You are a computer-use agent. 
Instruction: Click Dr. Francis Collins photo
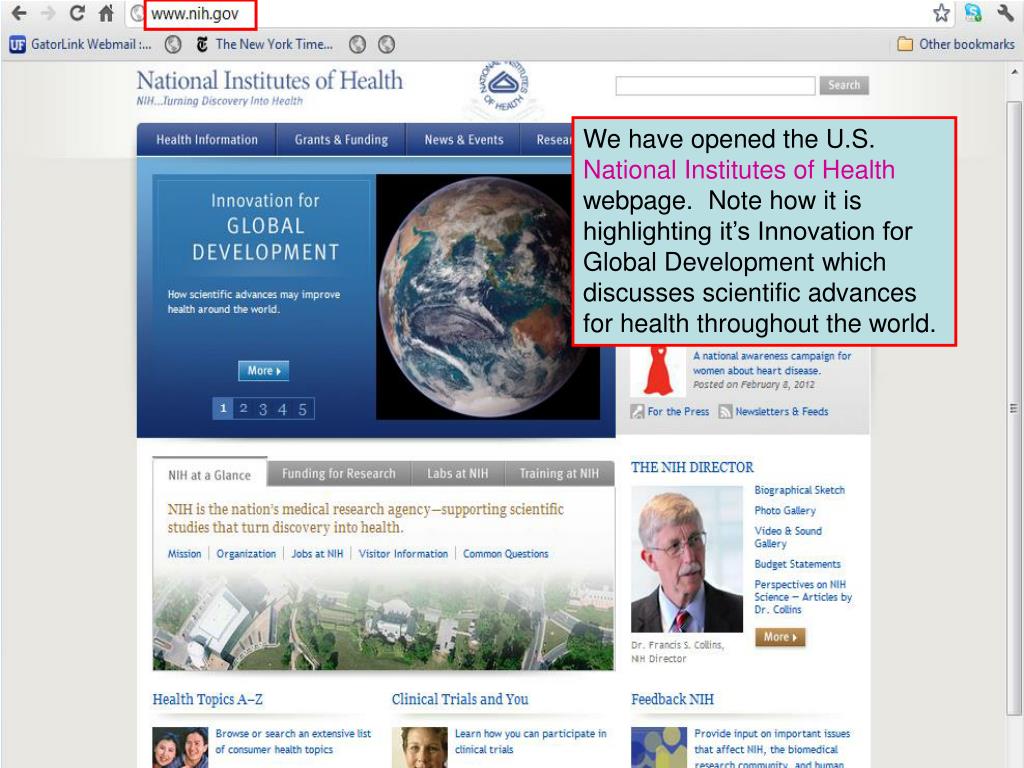[687, 559]
